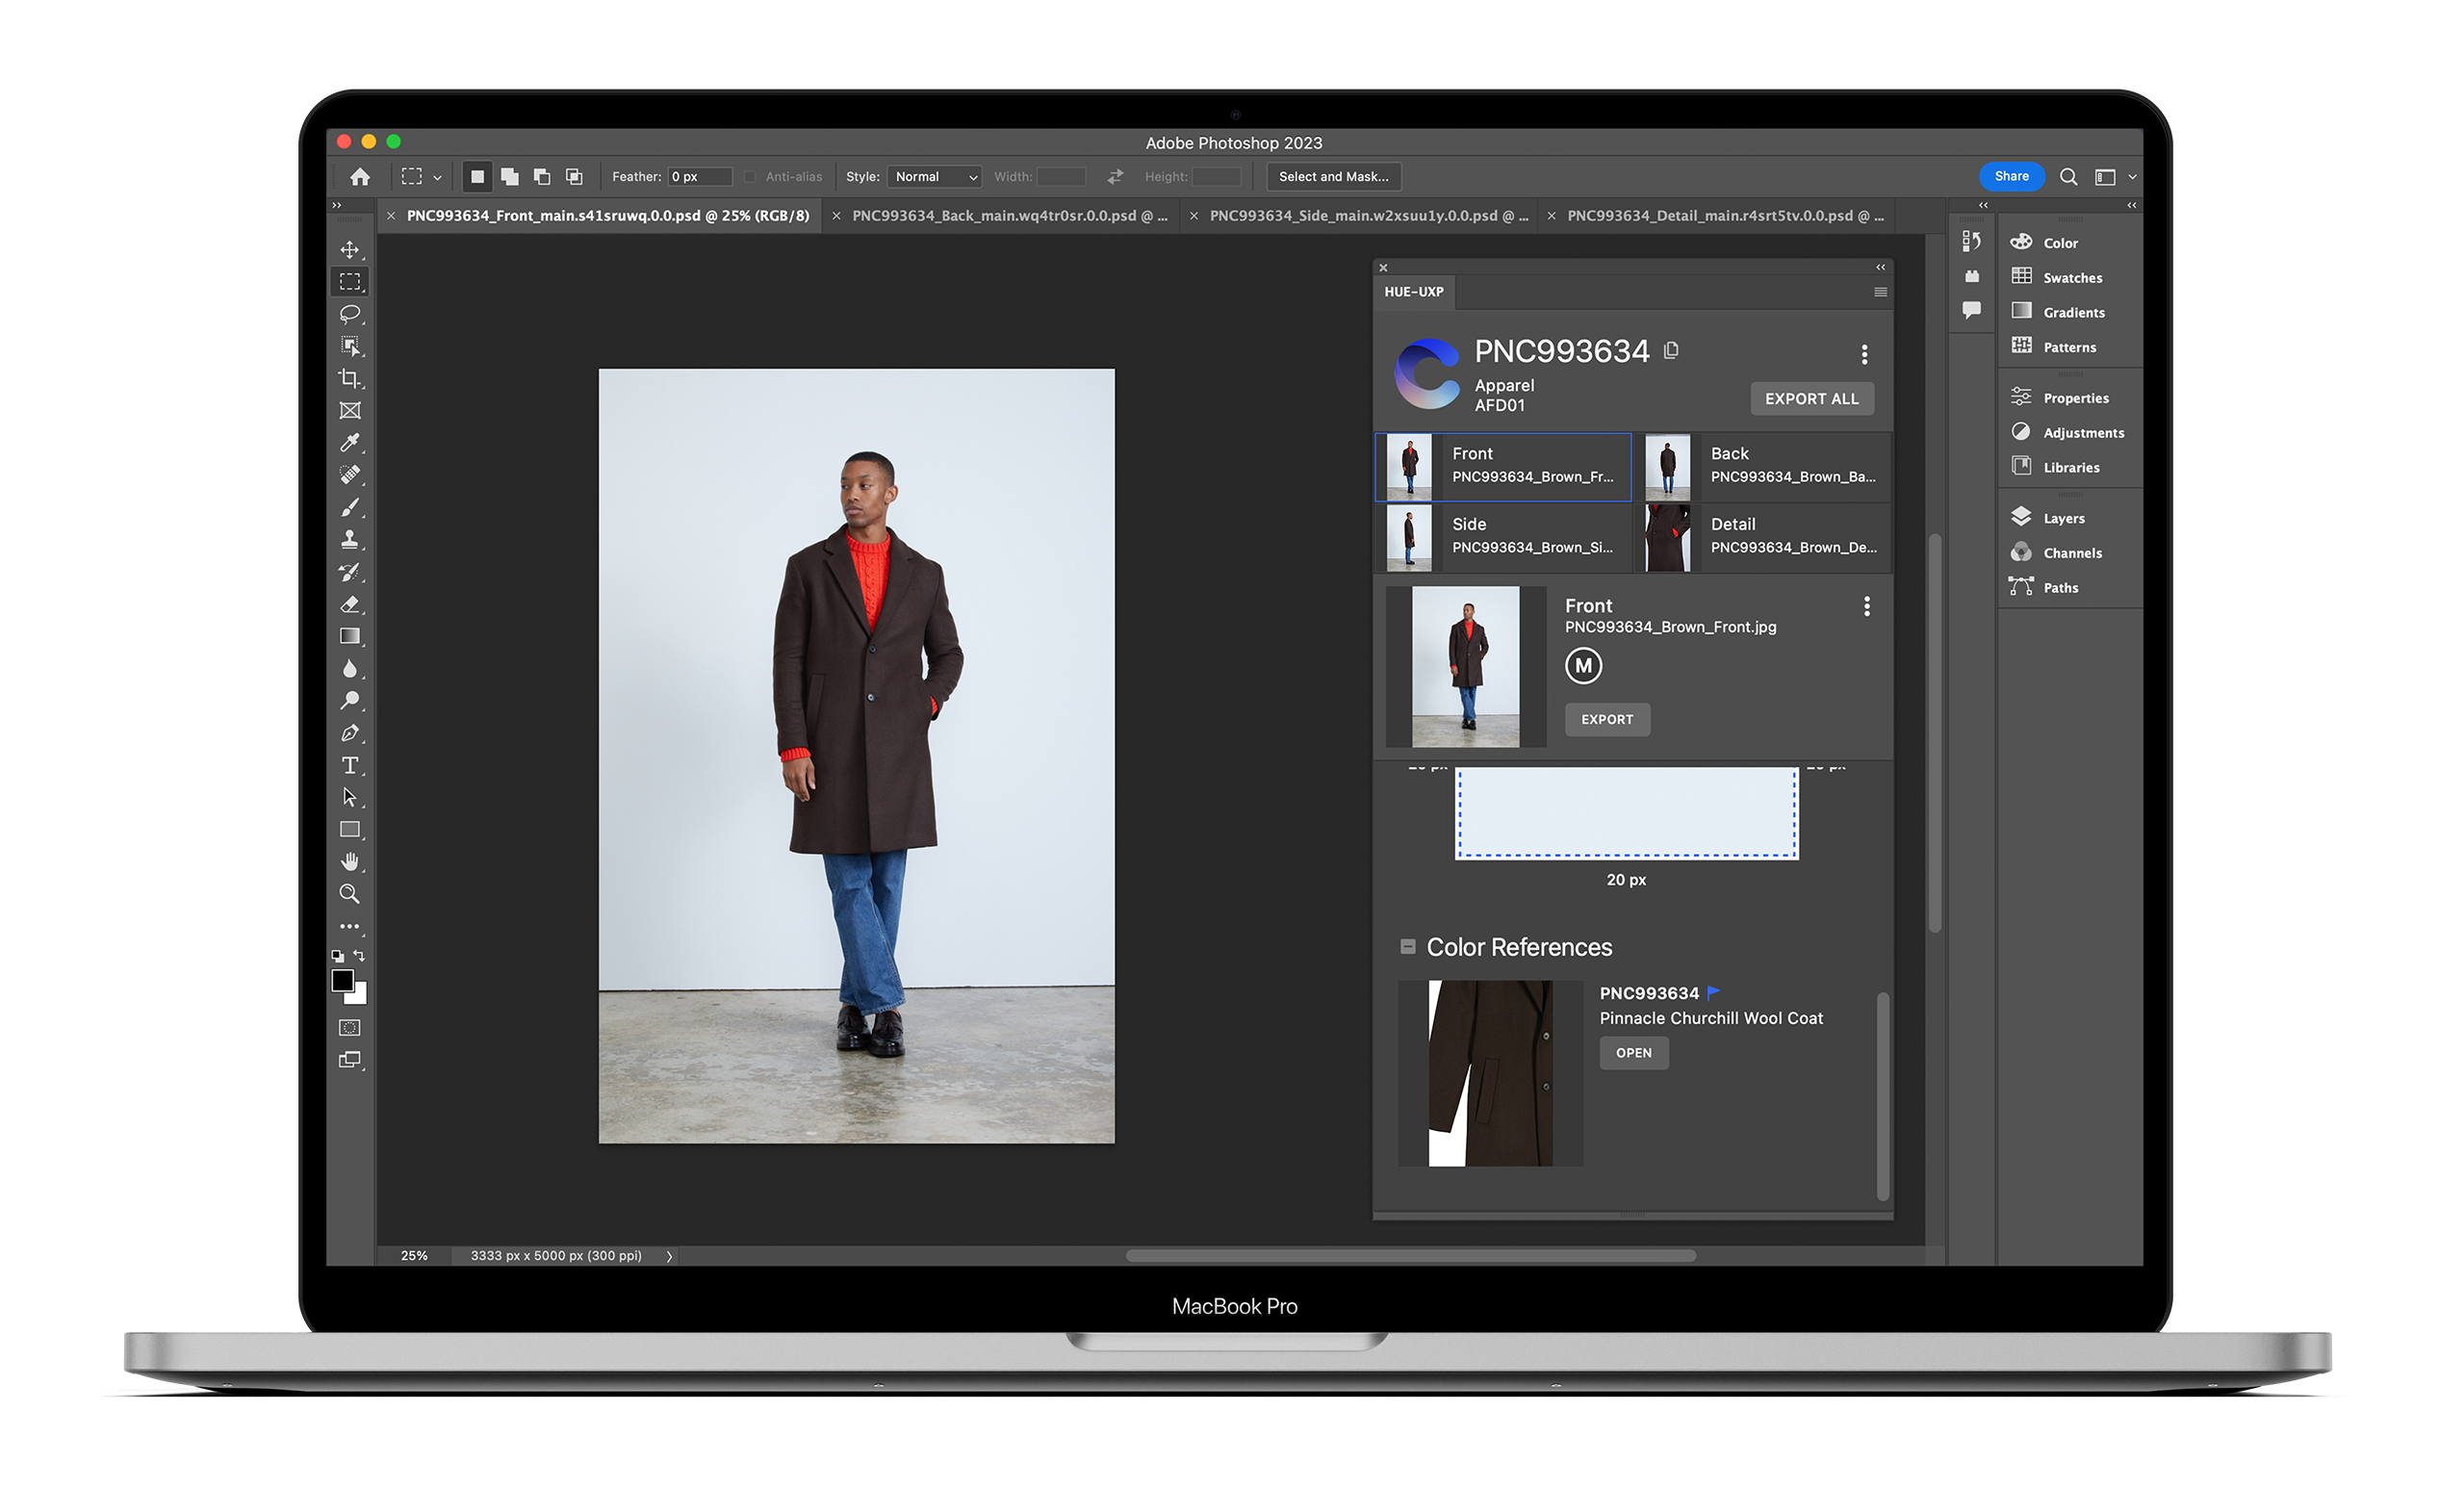The width and height of the screenshot is (2464, 1489).
Task: Collapse the HUE-UXP panel with double chevron
Action: pyautogui.click(x=1881, y=267)
